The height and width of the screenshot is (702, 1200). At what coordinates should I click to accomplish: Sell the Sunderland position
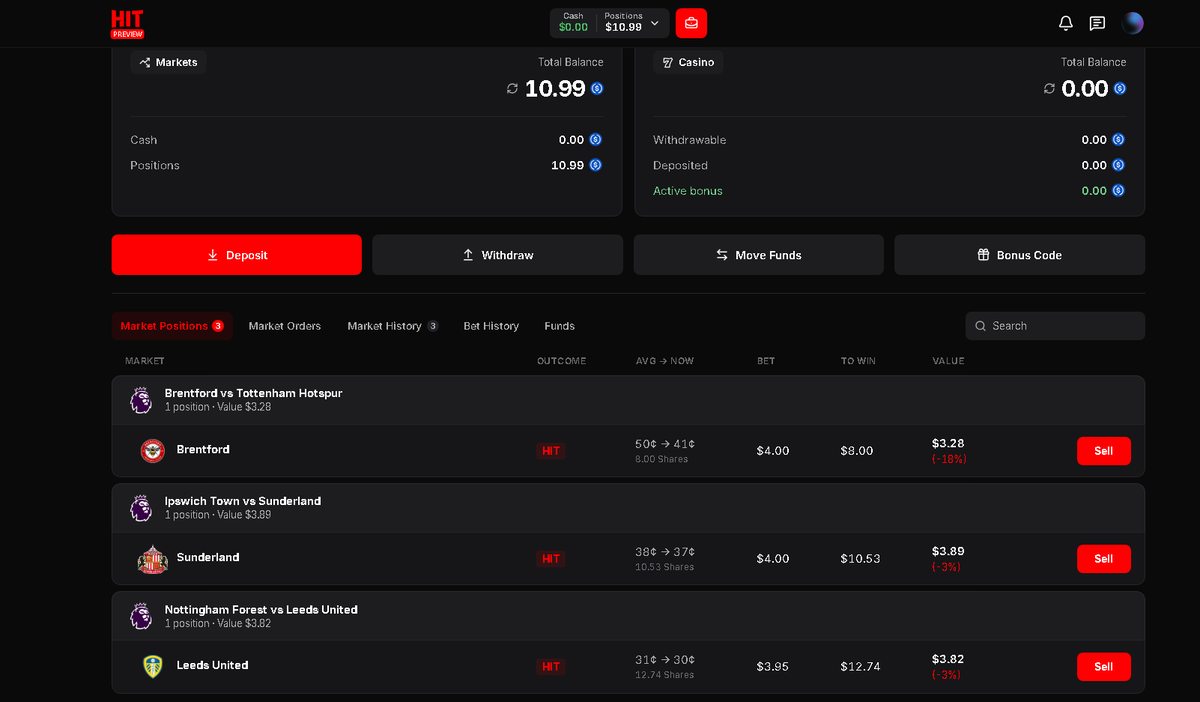(x=1103, y=559)
